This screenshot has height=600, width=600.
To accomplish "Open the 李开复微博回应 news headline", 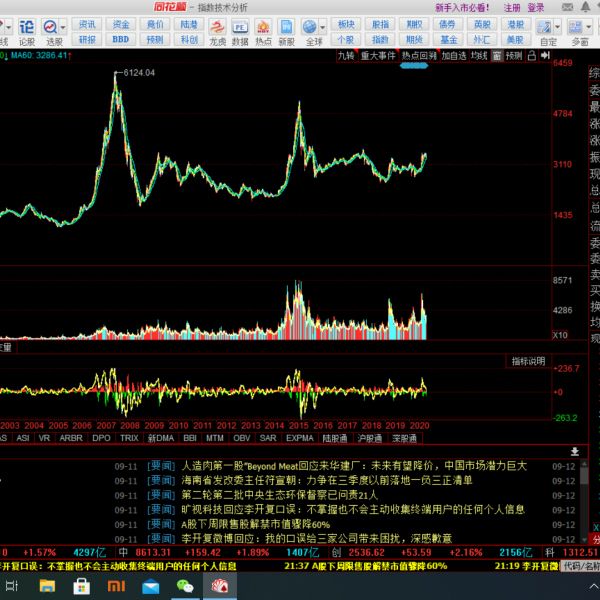I will 316,539.
